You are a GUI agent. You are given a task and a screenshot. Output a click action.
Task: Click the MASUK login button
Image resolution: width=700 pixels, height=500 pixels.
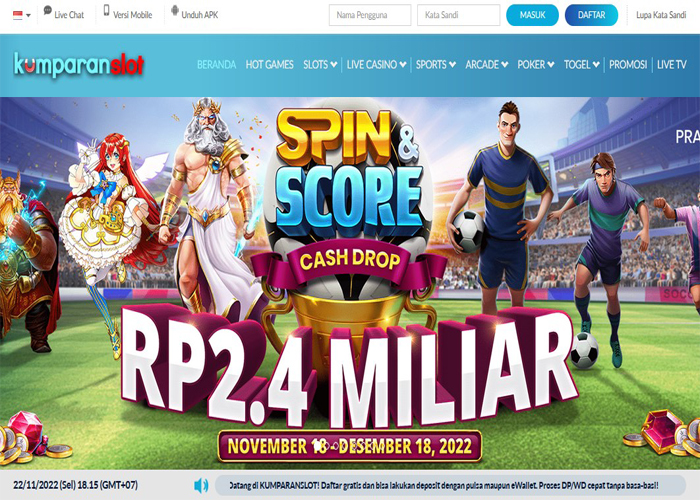click(532, 15)
